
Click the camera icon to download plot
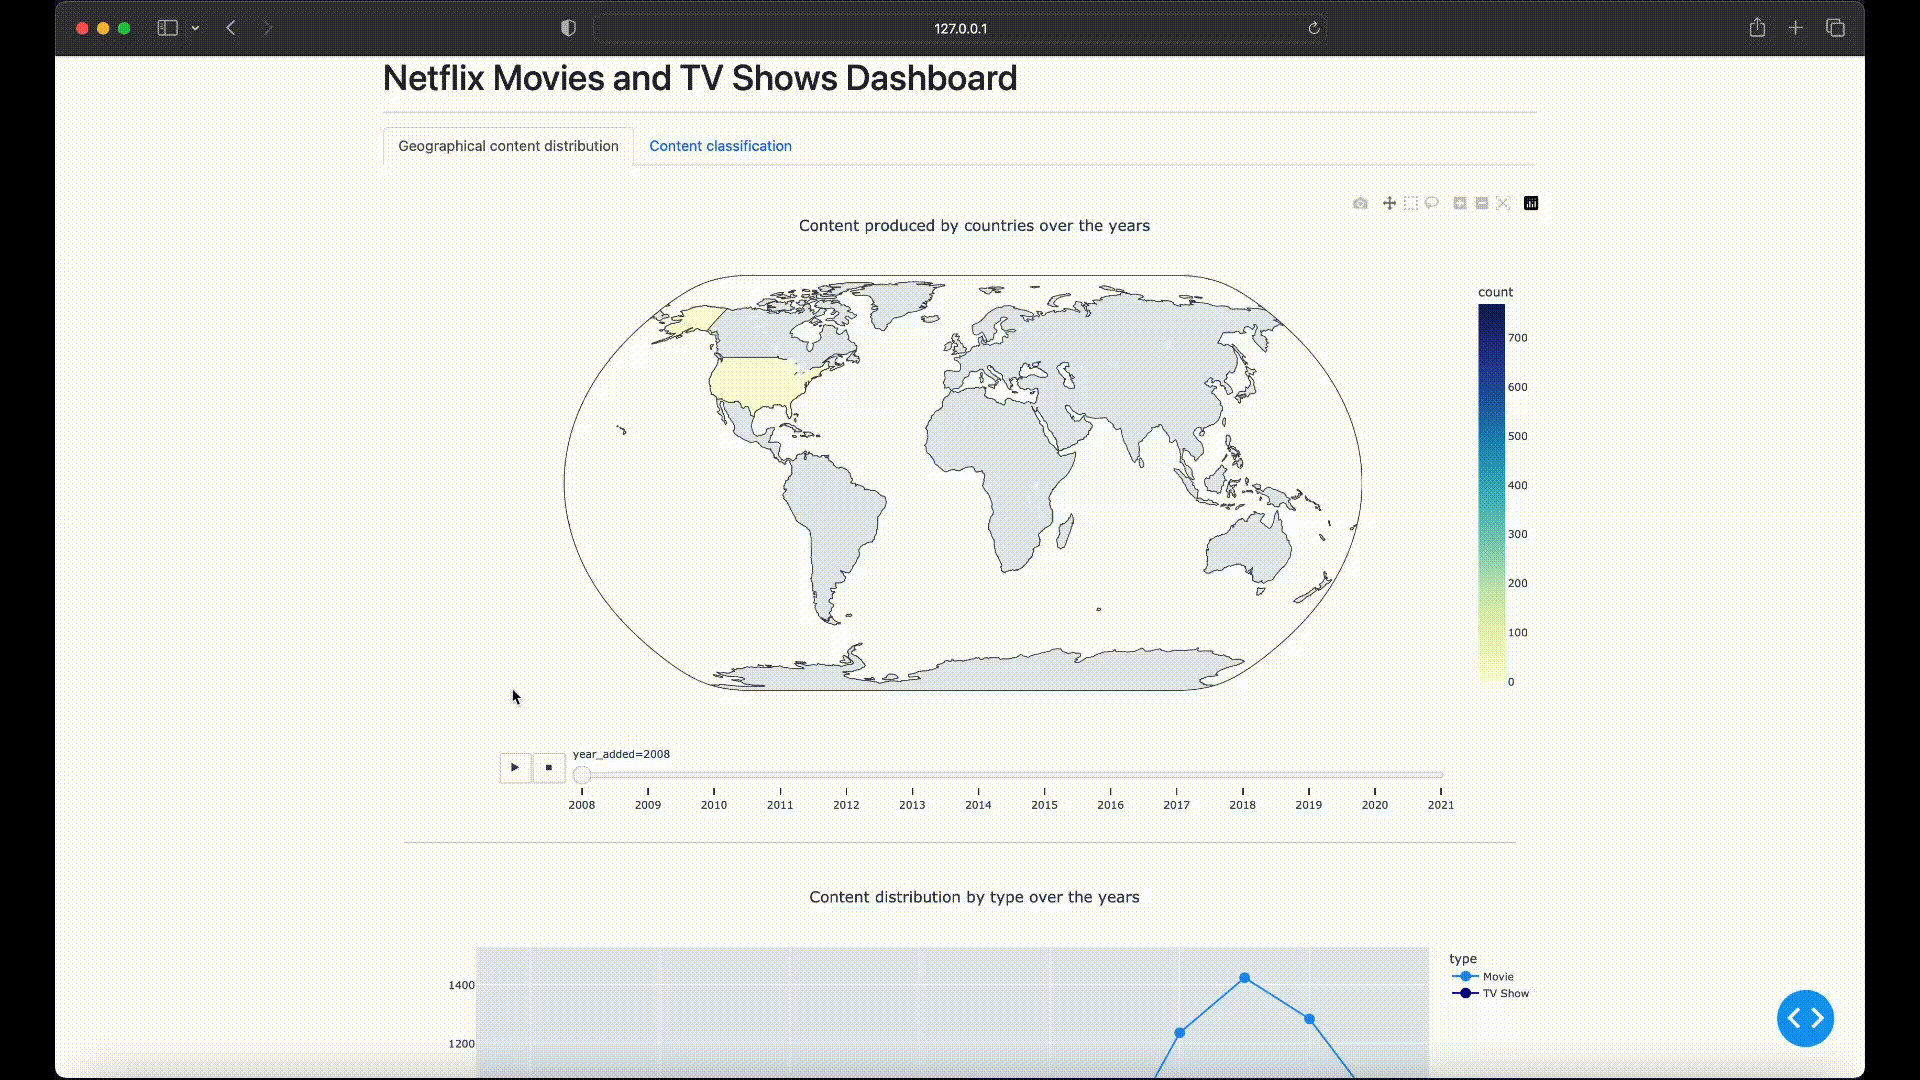pyautogui.click(x=1360, y=203)
